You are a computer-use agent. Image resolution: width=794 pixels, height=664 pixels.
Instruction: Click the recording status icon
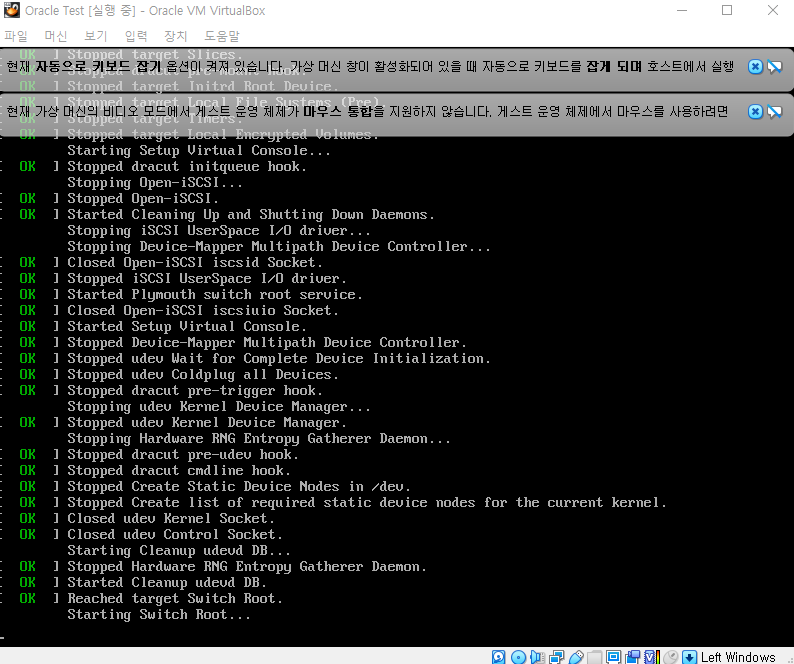click(632, 657)
